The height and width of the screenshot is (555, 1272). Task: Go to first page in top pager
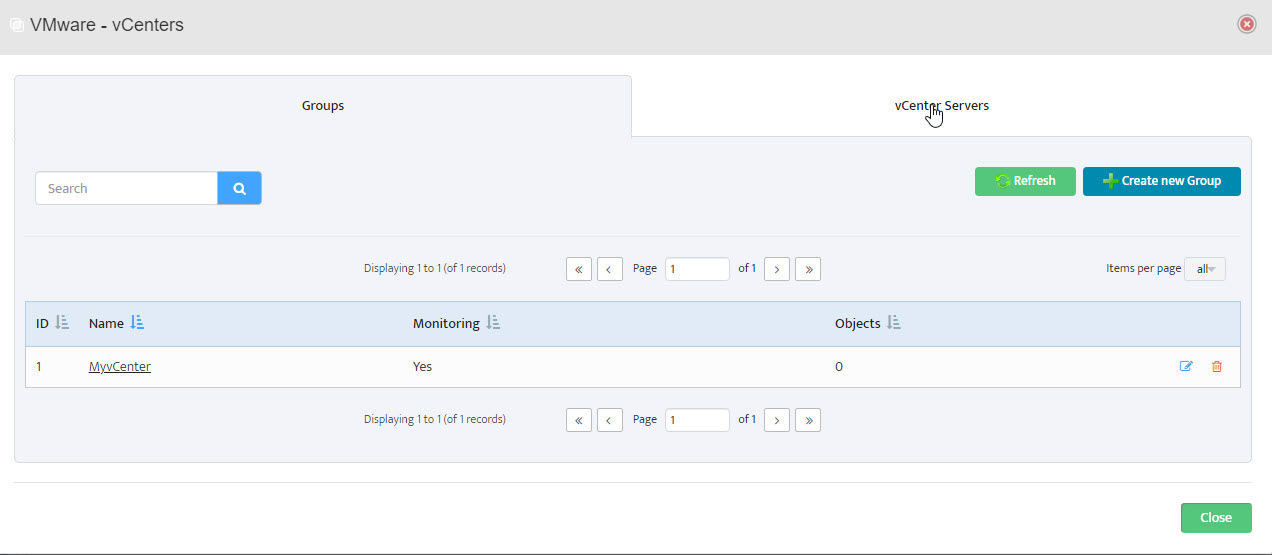coord(579,269)
